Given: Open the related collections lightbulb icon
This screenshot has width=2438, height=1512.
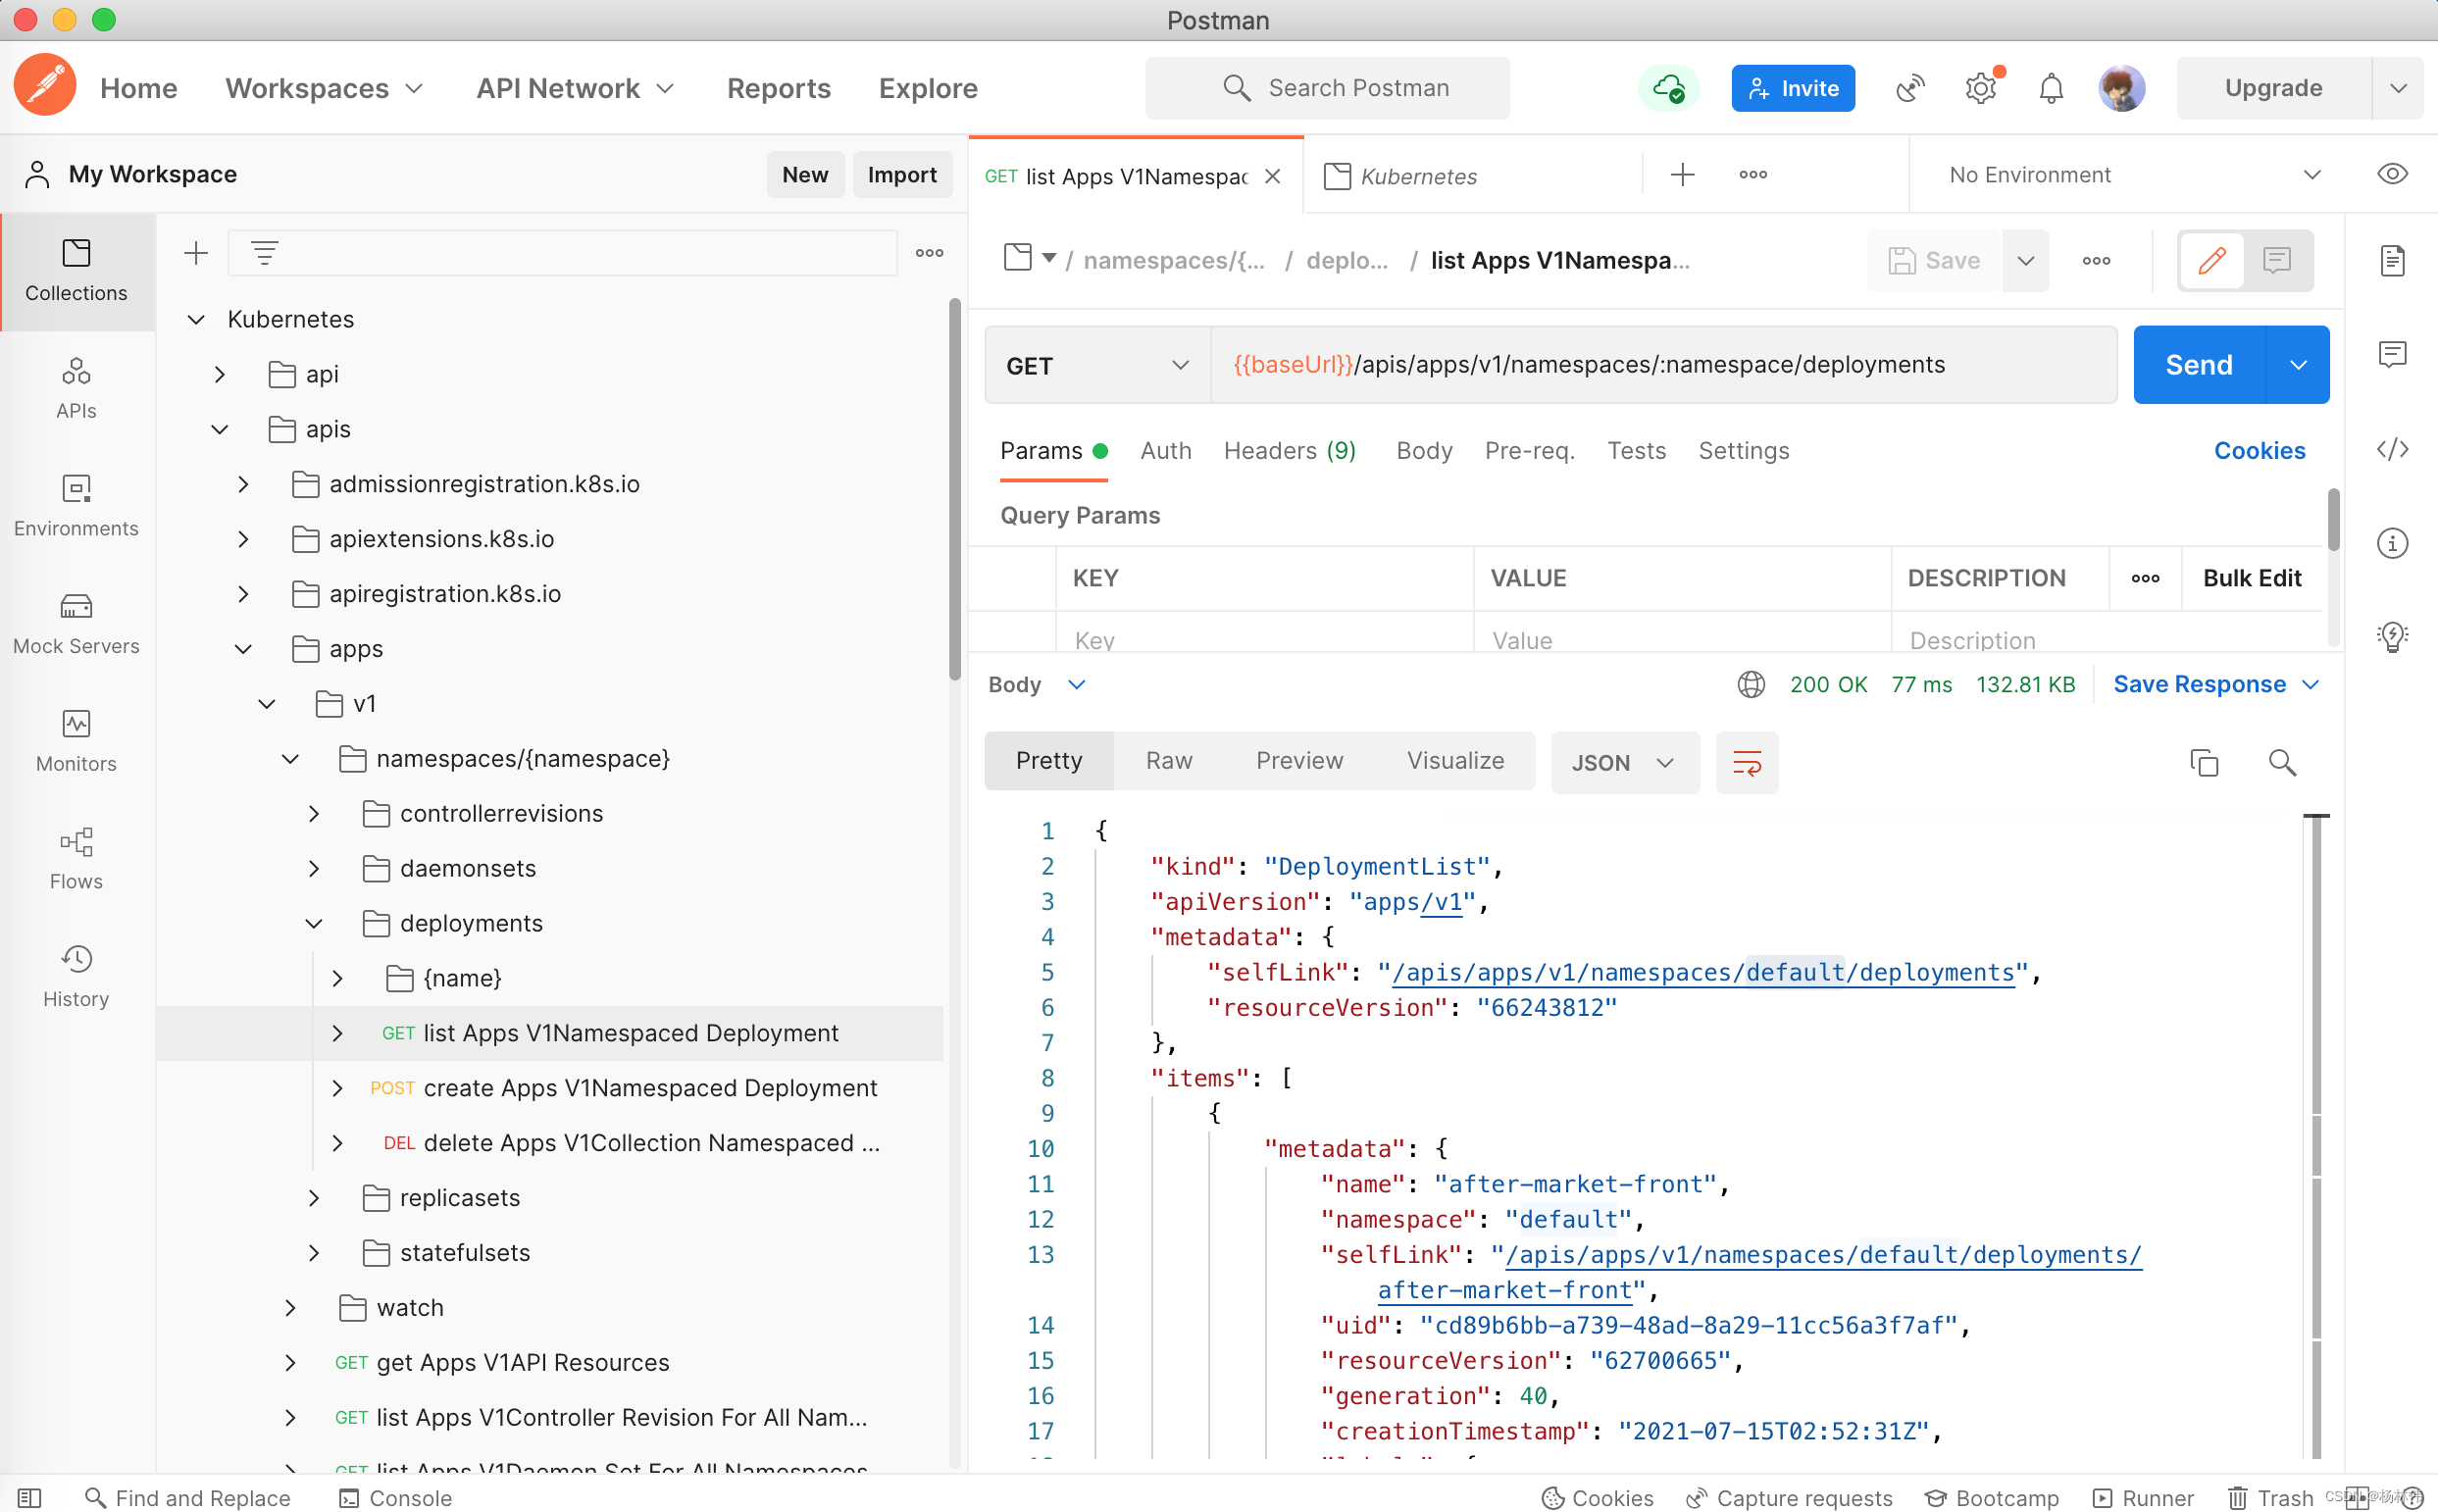Looking at the screenshot, I should coord(2391,636).
